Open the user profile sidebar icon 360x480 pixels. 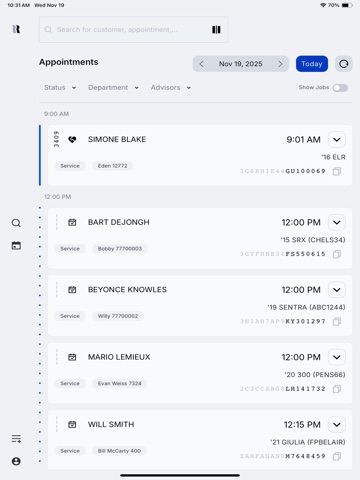(x=16, y=461)
